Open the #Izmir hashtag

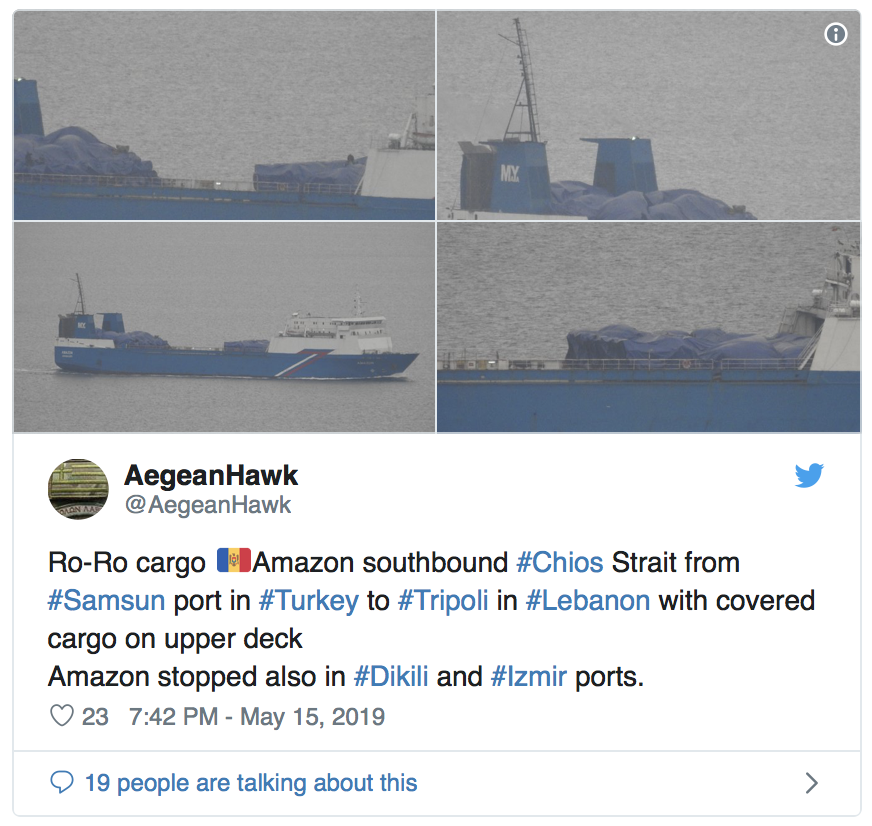point(529,677)
